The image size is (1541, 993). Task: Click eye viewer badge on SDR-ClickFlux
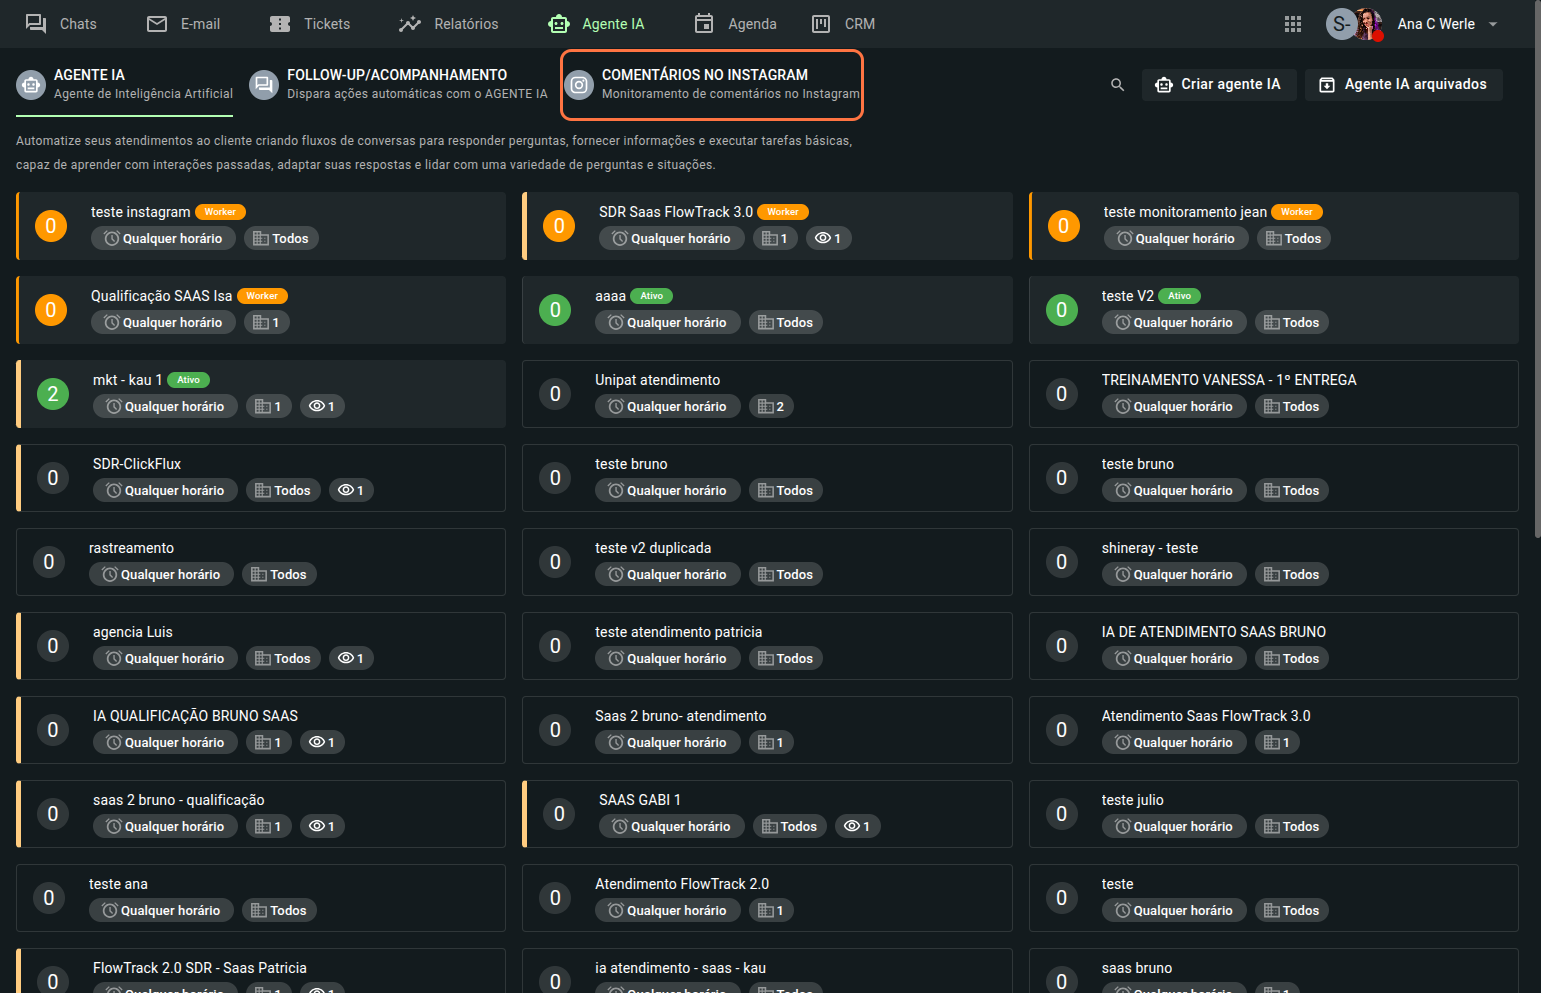(x=351, y=490)
